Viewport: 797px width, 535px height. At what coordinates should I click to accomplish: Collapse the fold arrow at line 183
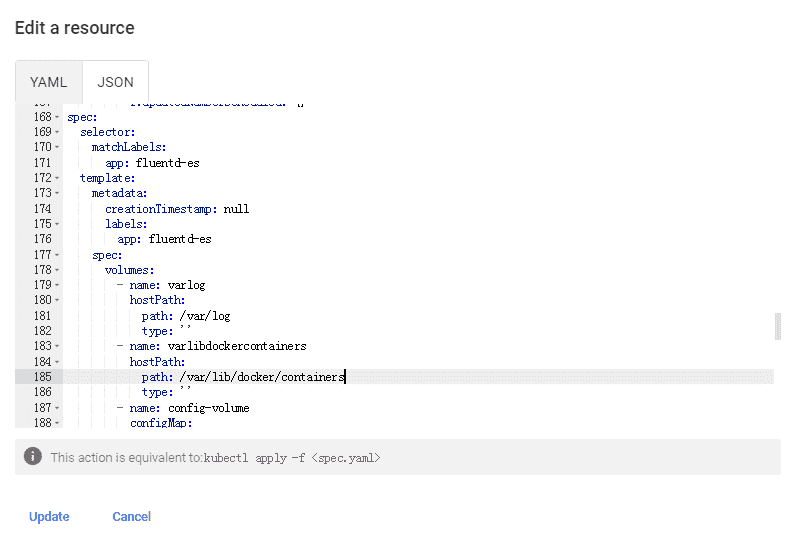coord(57,346)
